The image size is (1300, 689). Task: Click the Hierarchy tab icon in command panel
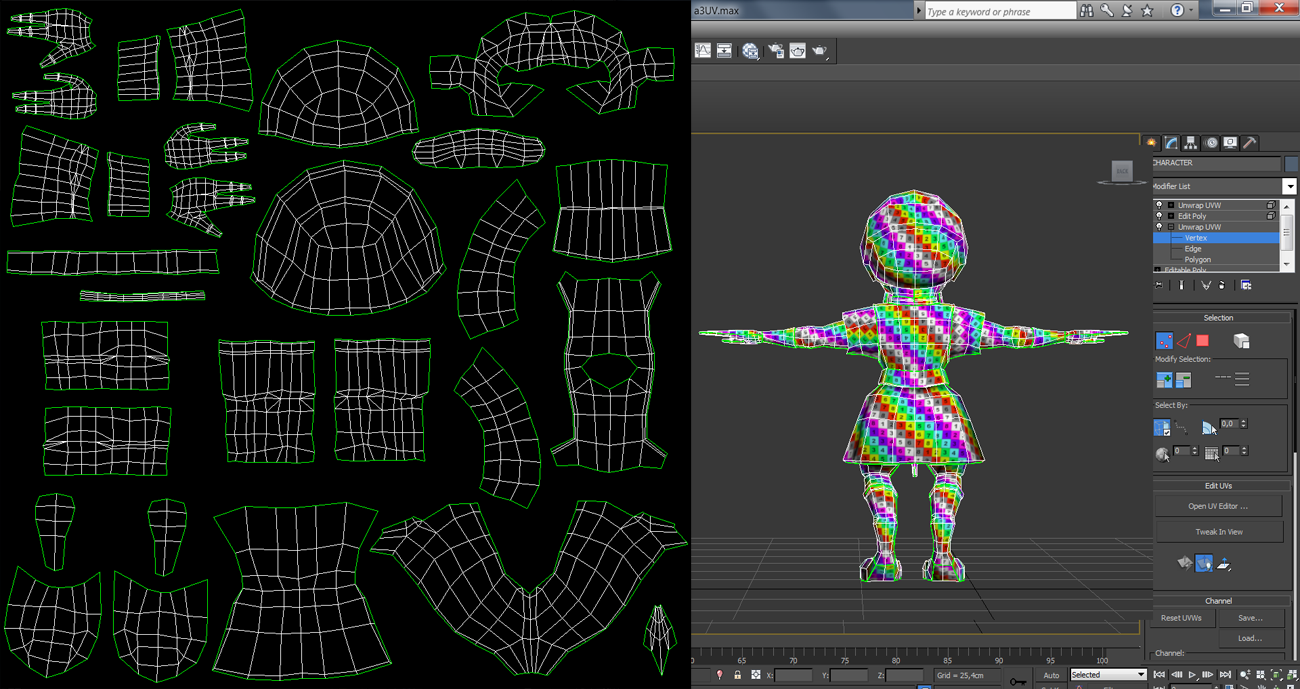[x=1190, y=141]
